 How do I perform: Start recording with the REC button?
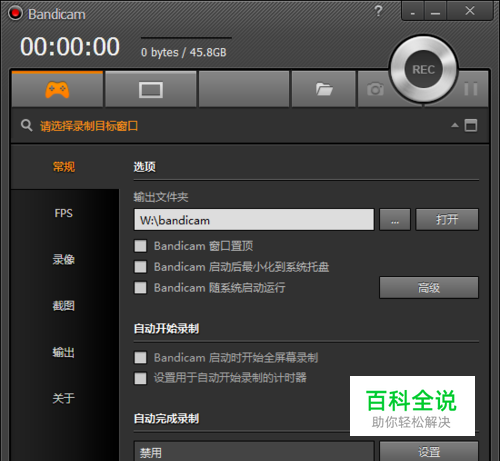coord(423,69)
